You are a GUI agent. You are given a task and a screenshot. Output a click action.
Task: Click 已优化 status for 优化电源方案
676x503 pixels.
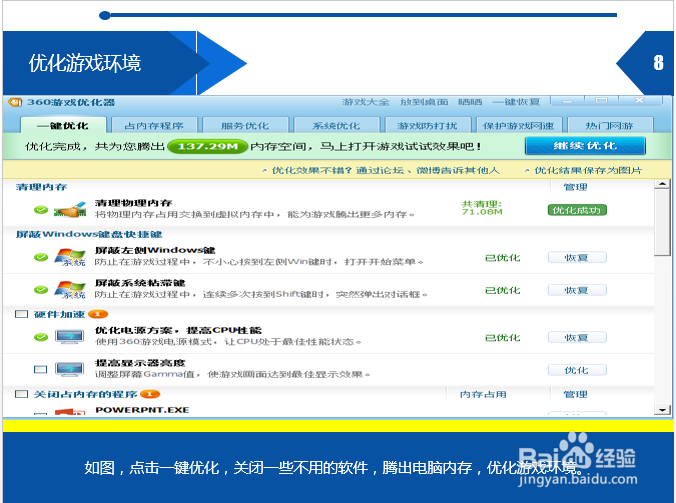tap(503, 337)
